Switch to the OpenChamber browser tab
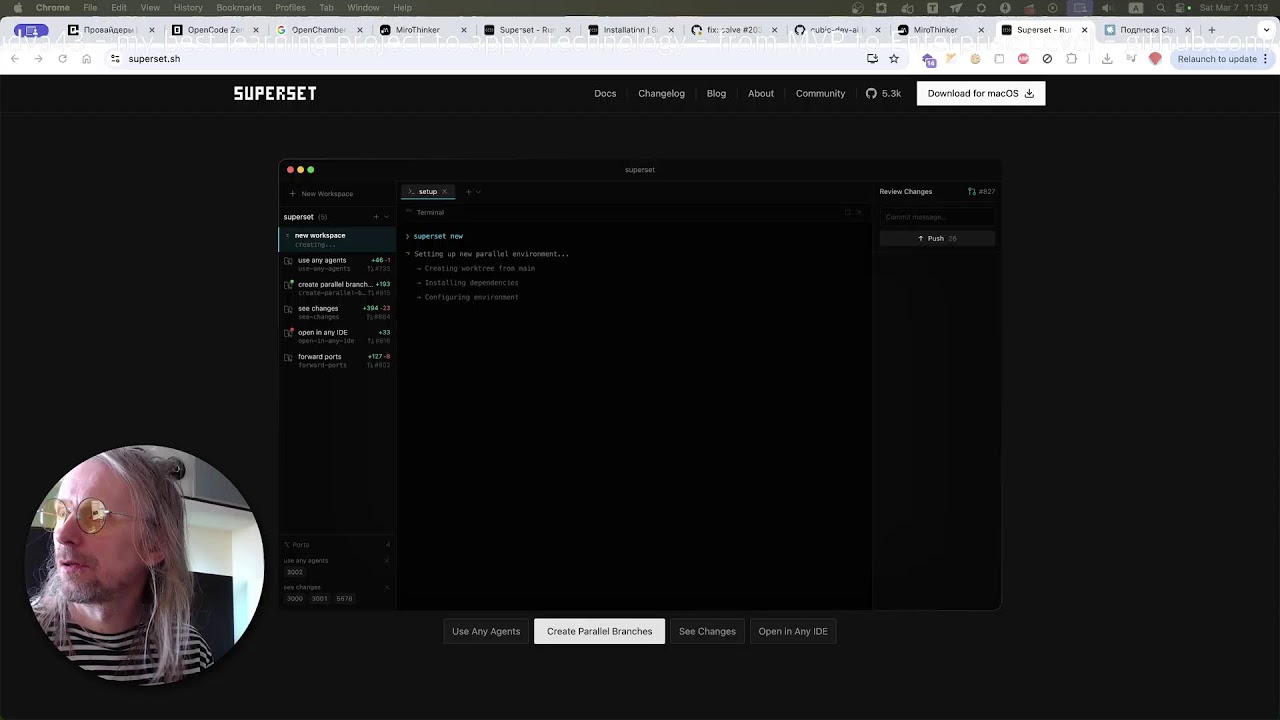The image size is (1280, 720). tap(316, 30)
